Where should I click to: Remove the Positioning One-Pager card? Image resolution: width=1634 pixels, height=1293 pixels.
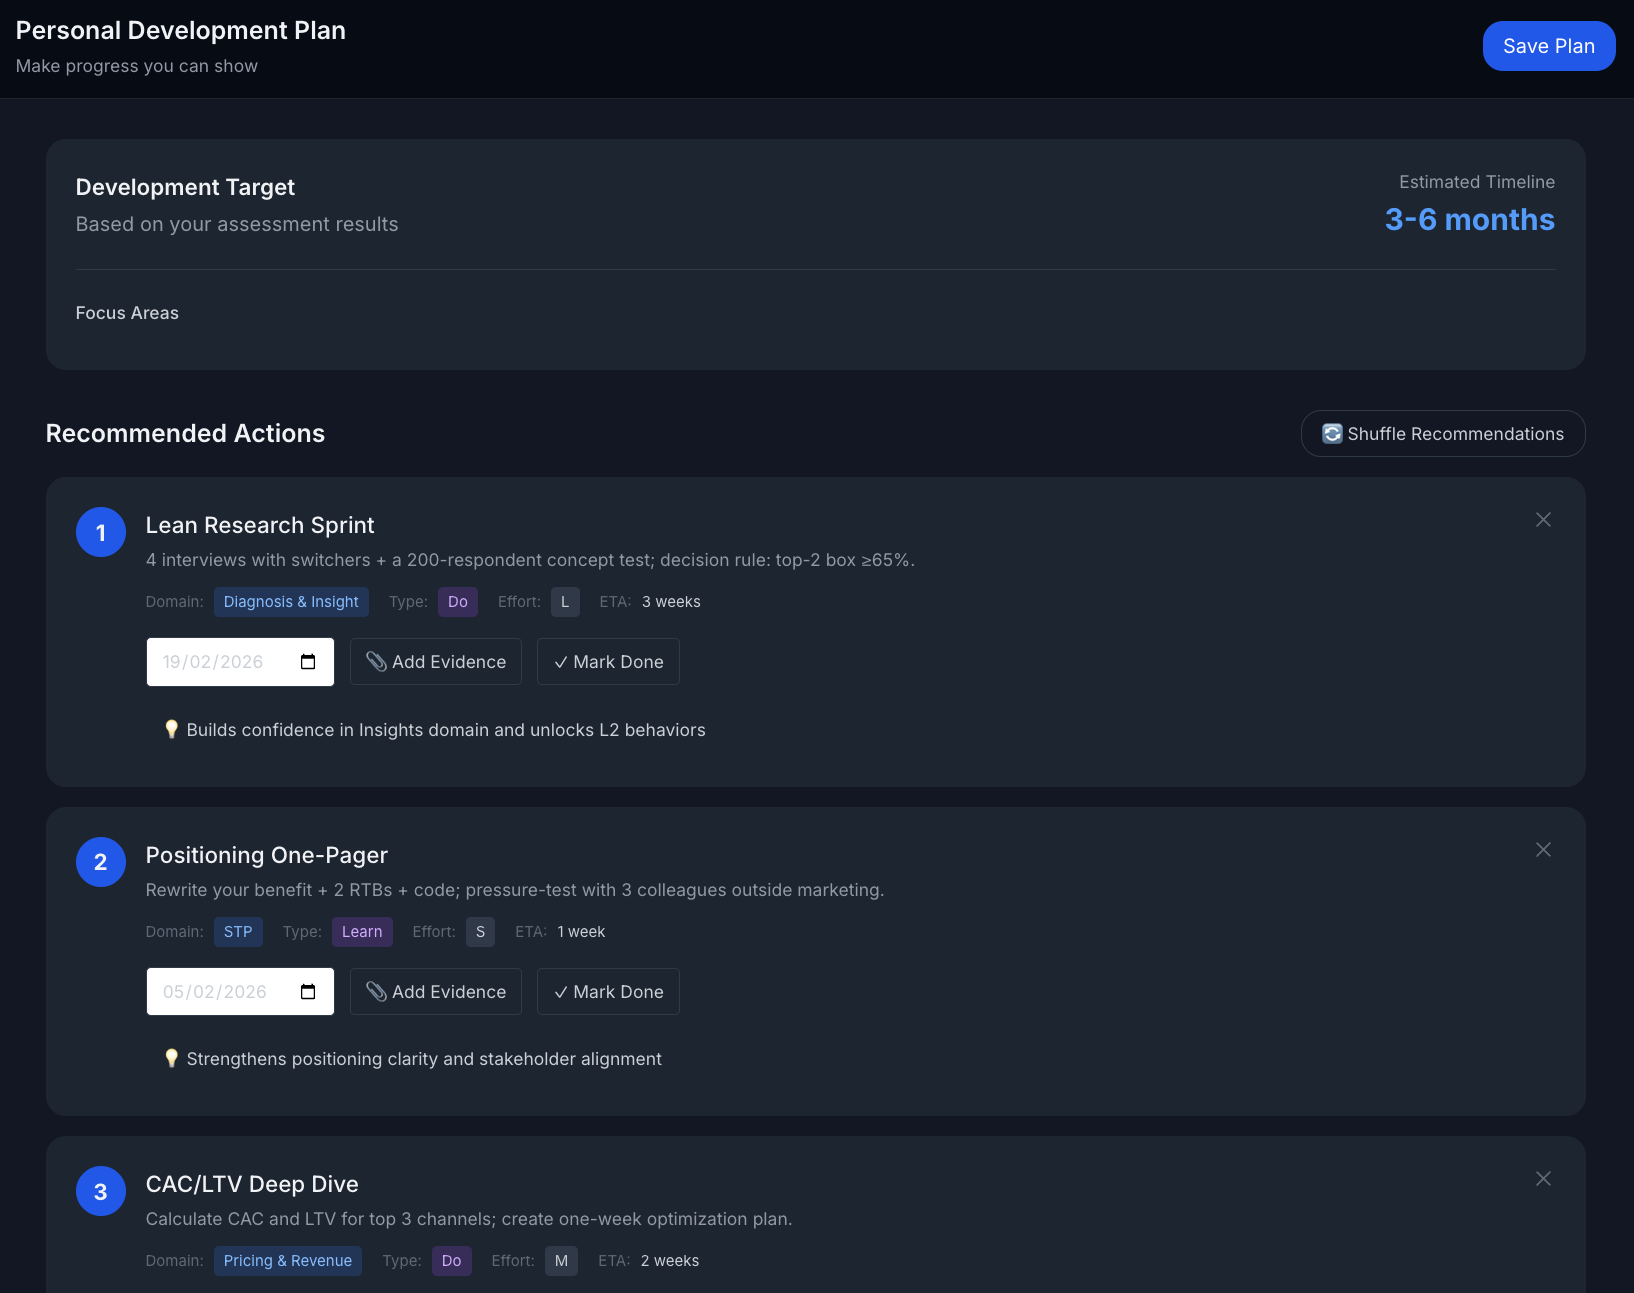[x=1543, y=850]
